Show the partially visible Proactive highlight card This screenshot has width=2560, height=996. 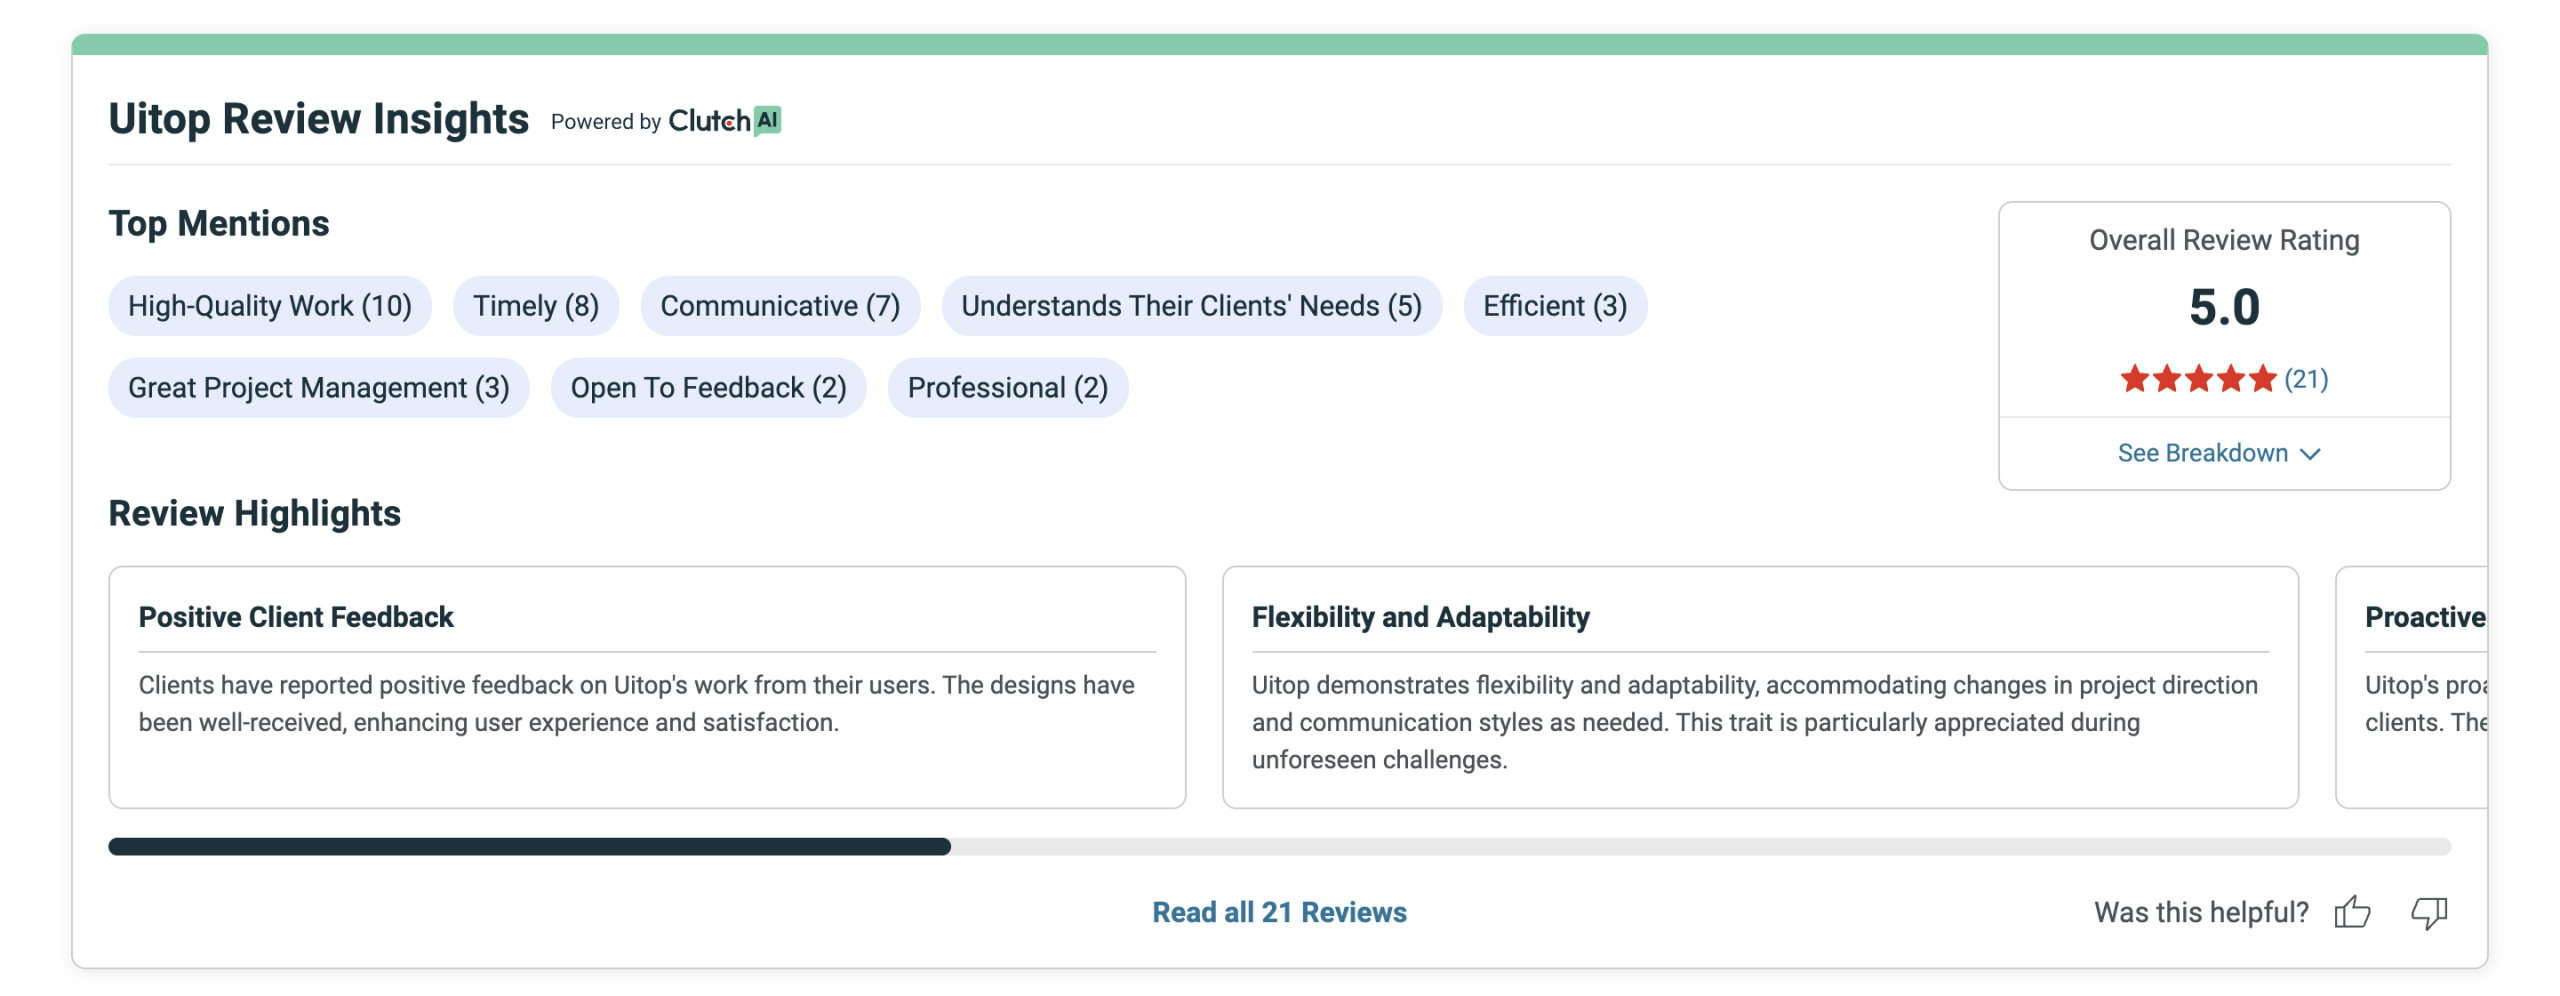(x=2412, y=688)
